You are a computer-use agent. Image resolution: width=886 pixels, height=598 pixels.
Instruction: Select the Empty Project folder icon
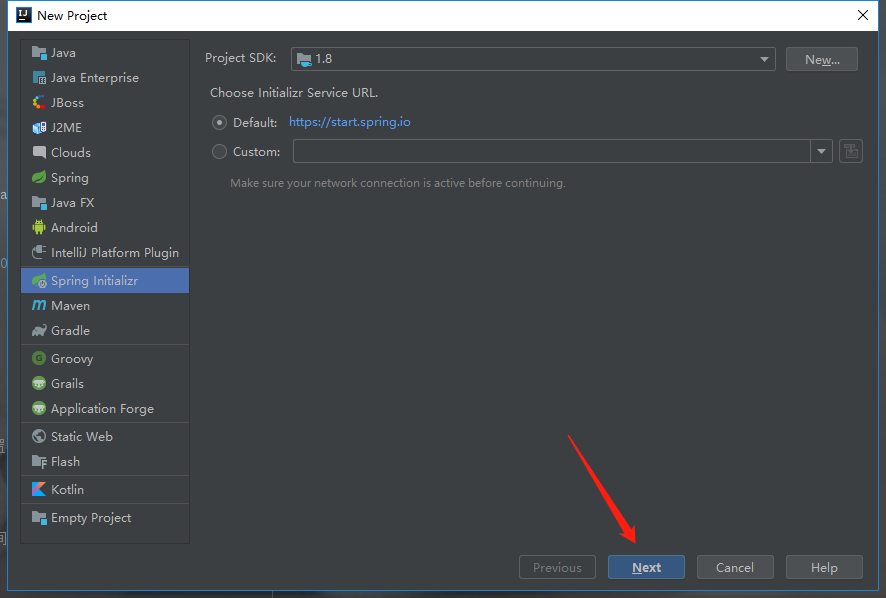(39, 518)
